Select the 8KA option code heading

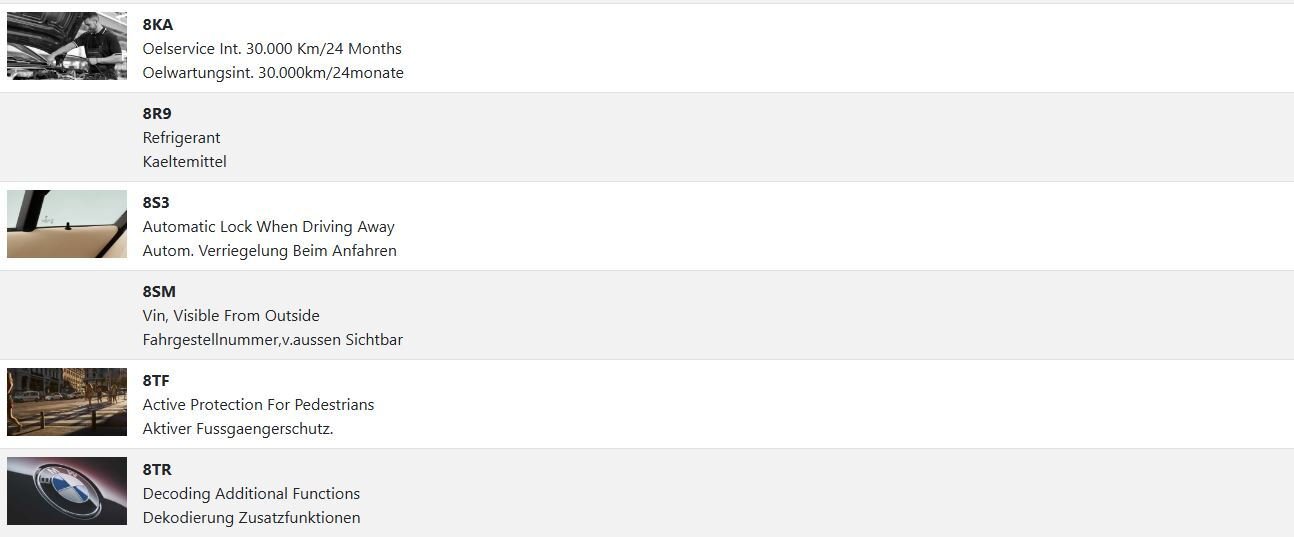tap(158, 25)
